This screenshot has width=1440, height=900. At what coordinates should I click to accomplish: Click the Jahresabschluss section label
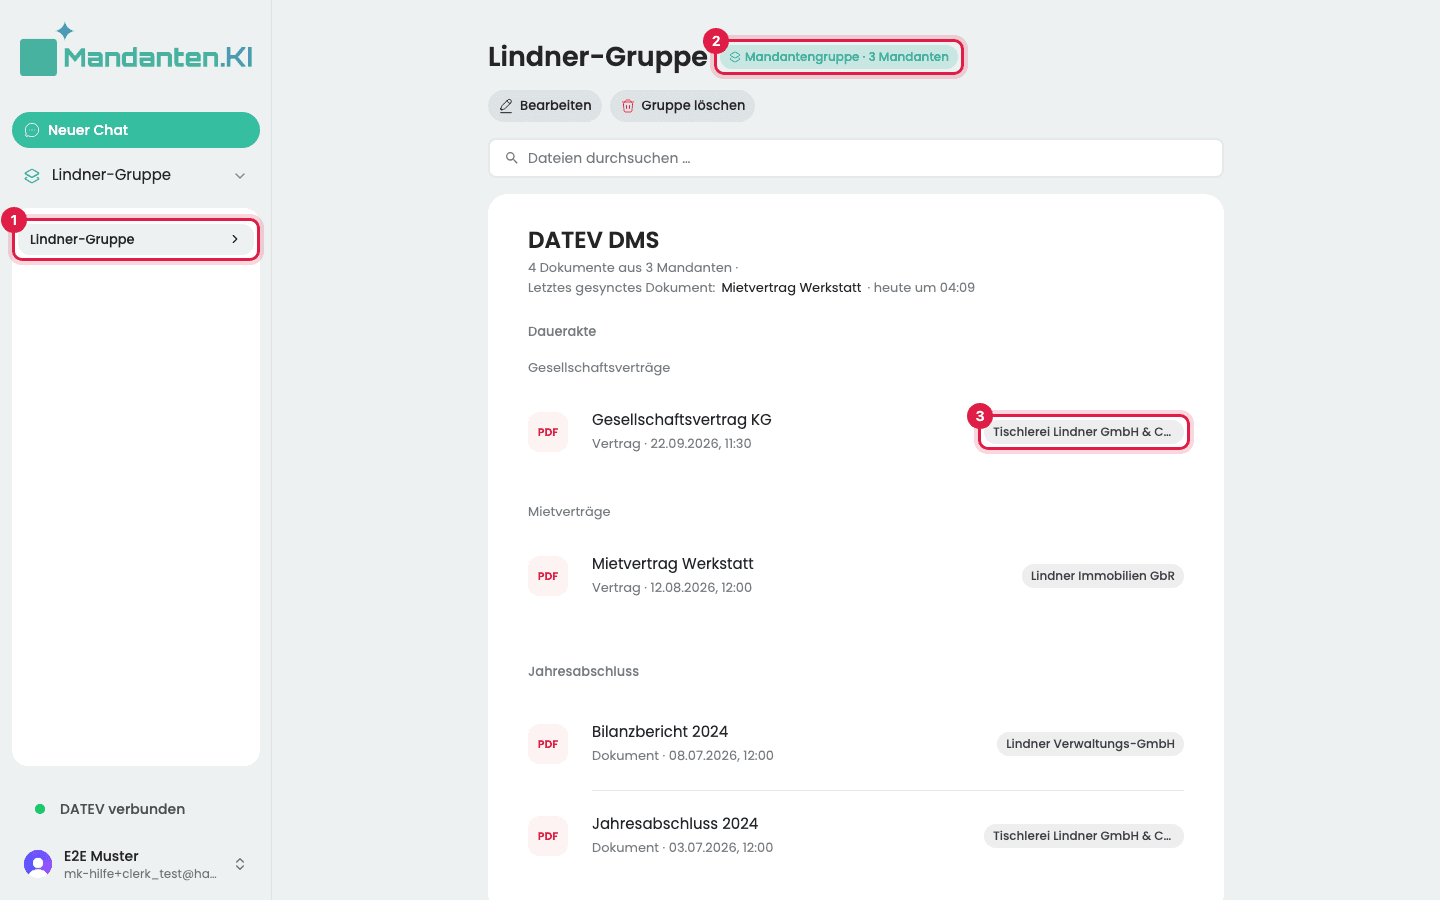[584, 671]
